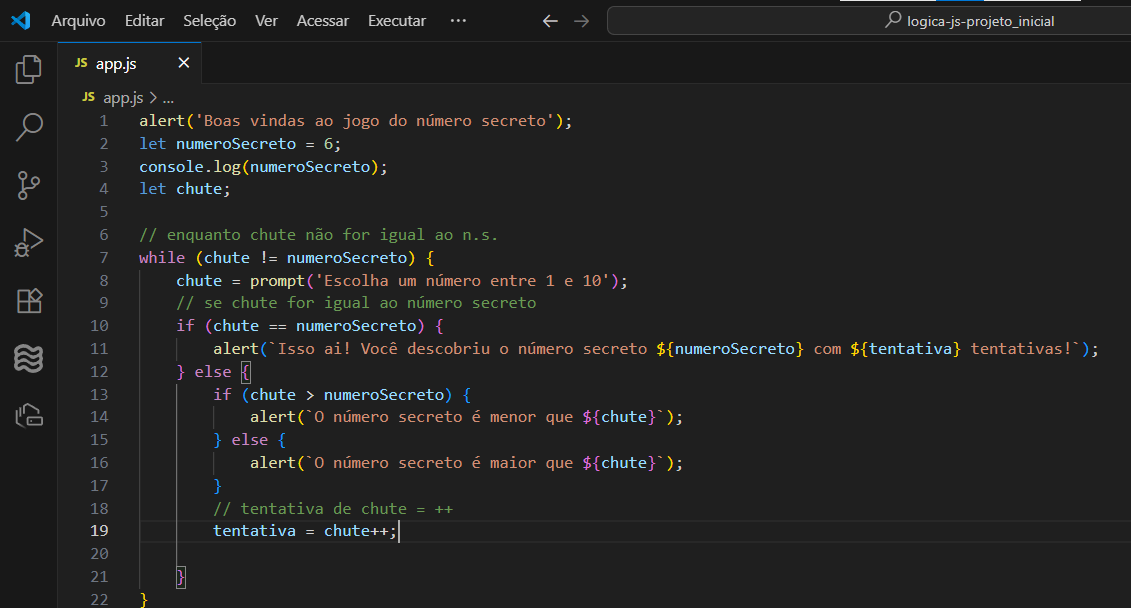Image resolution: width=1131 pixels, height=608 pixels.
Task: Click the comment 'se chute for igual ao número secreto'
Action: point(356,303)
